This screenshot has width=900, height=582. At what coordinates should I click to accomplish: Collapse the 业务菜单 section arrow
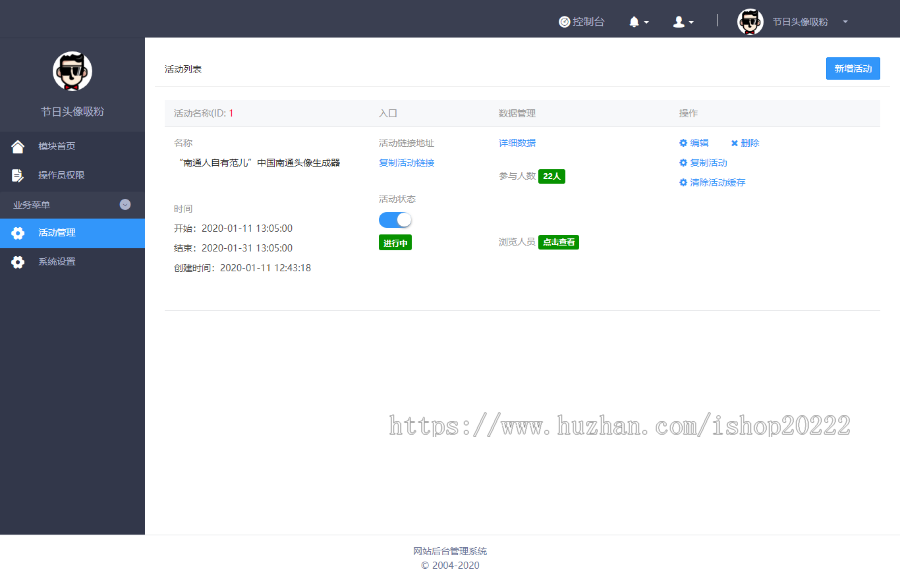click(x=125, y=204)
